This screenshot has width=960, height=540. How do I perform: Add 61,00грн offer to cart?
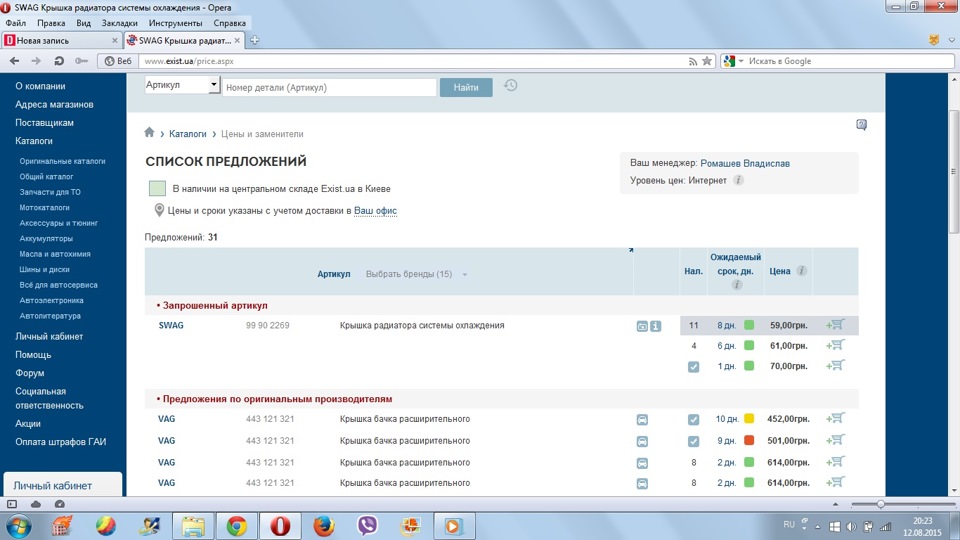(x=836, y=345)
